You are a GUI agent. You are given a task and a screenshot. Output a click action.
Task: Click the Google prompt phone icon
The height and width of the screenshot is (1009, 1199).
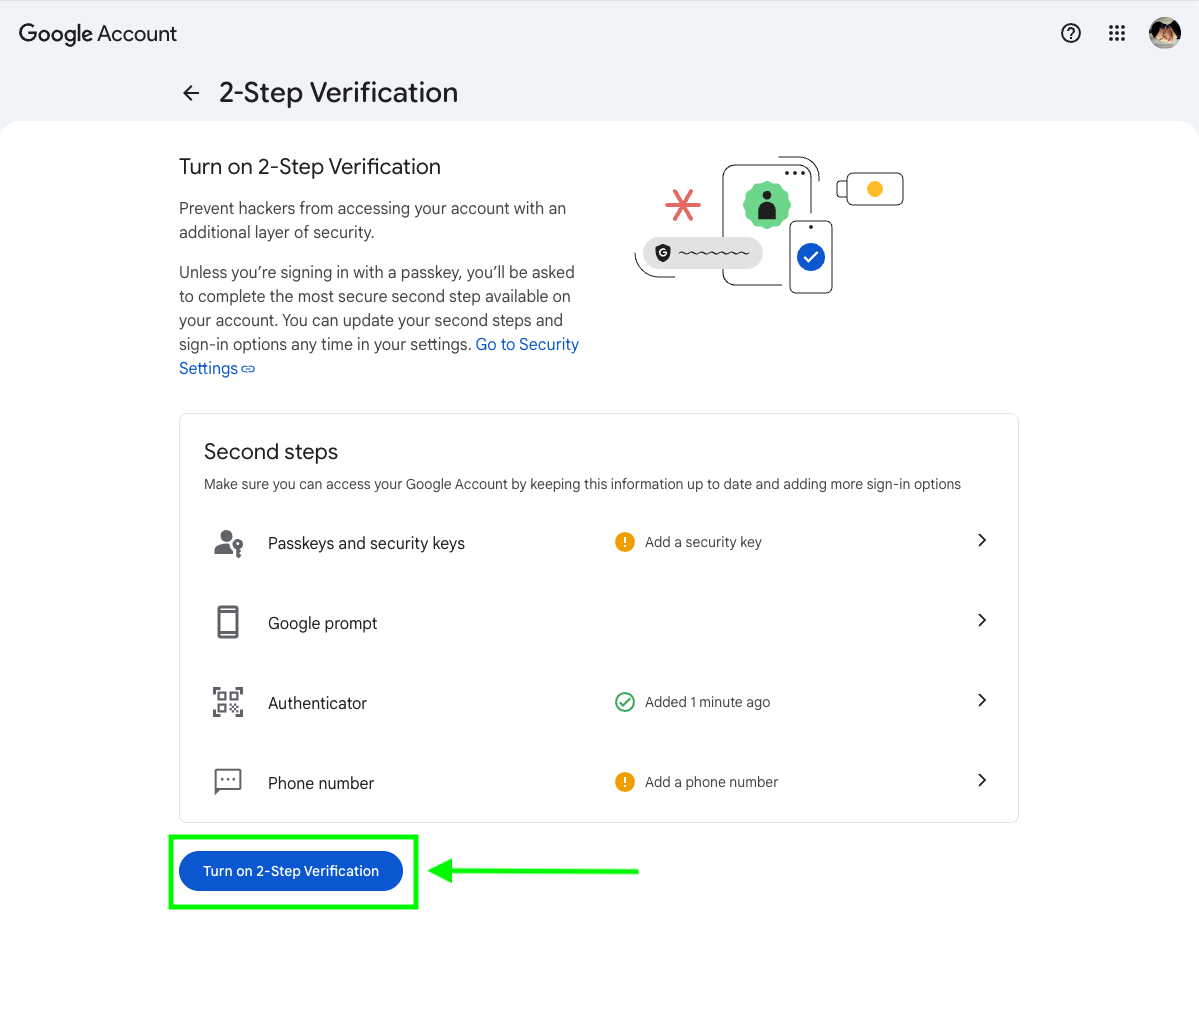228,622
